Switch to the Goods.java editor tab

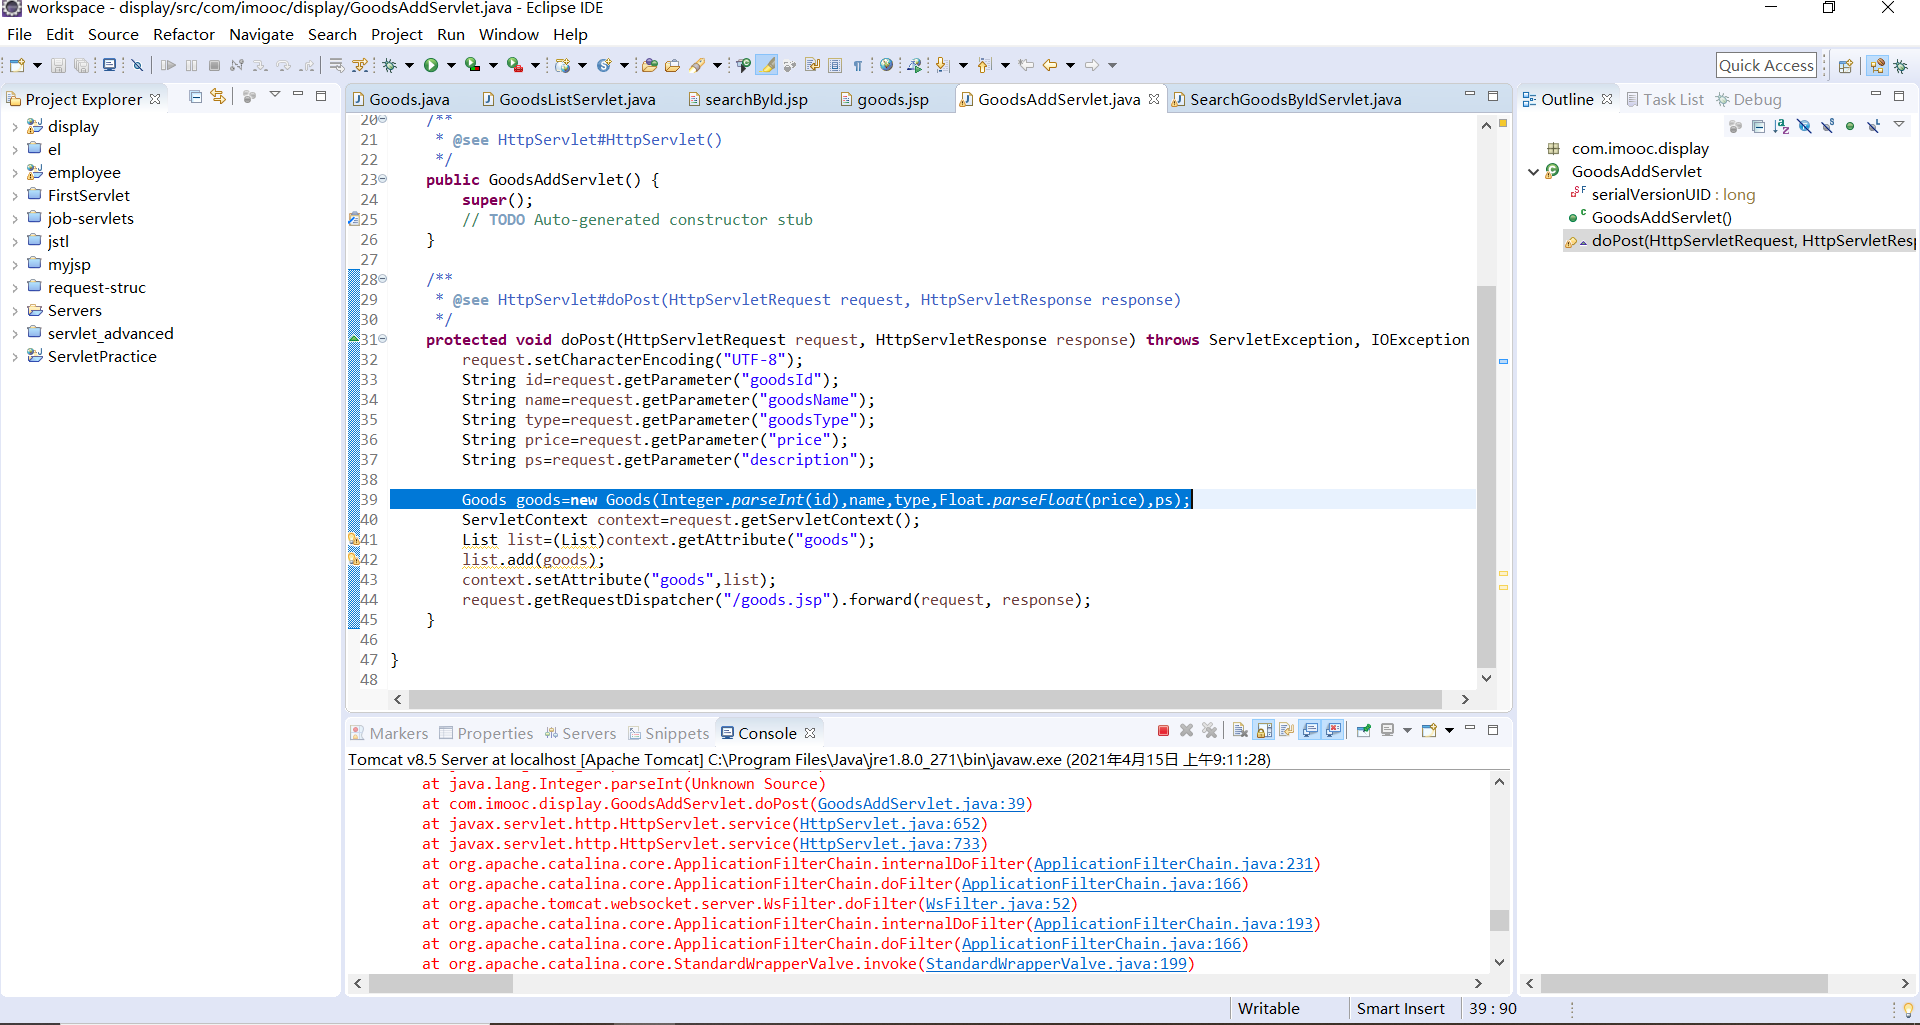(x=401, y=99)
